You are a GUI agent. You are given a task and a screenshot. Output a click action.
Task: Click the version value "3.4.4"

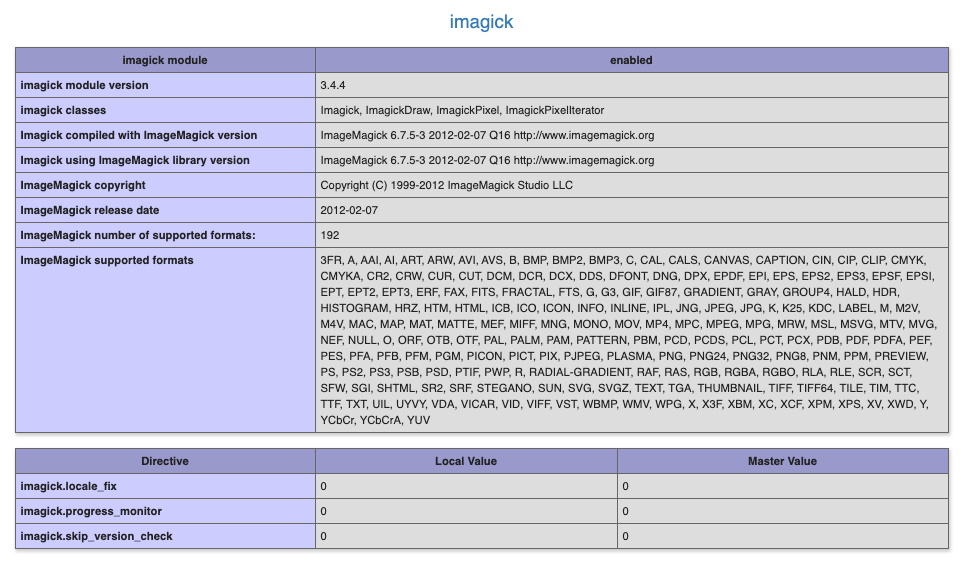coord(333,85)
